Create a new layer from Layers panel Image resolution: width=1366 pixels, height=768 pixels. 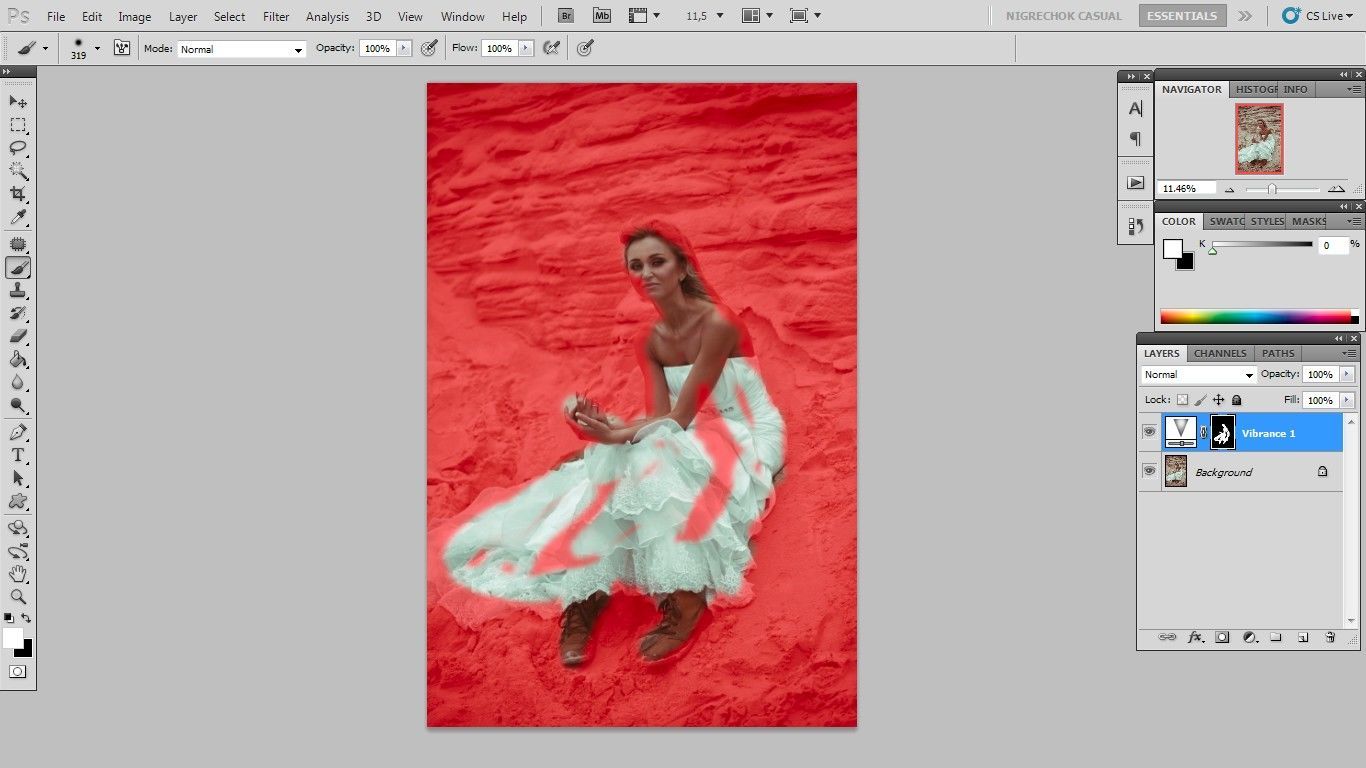(1303, 637)
